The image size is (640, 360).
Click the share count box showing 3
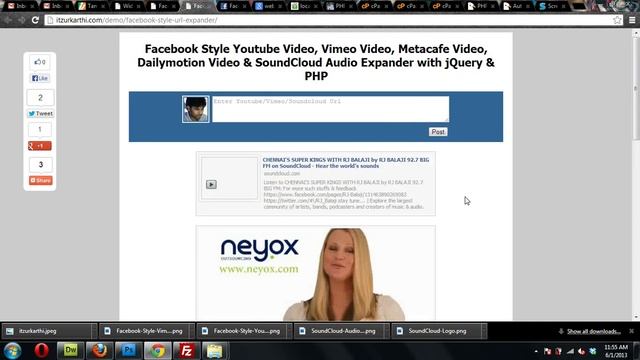coord(40,164)
